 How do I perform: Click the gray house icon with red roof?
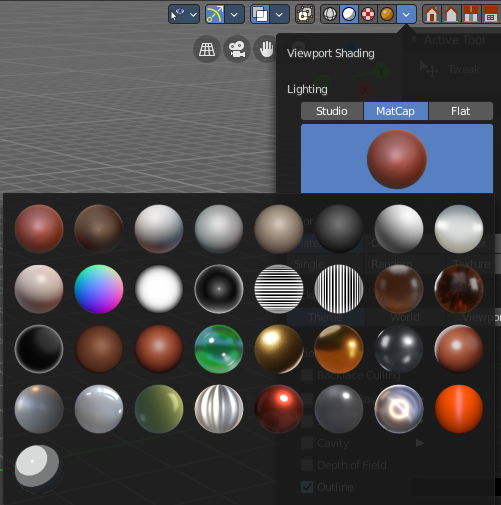coord(451,14)
